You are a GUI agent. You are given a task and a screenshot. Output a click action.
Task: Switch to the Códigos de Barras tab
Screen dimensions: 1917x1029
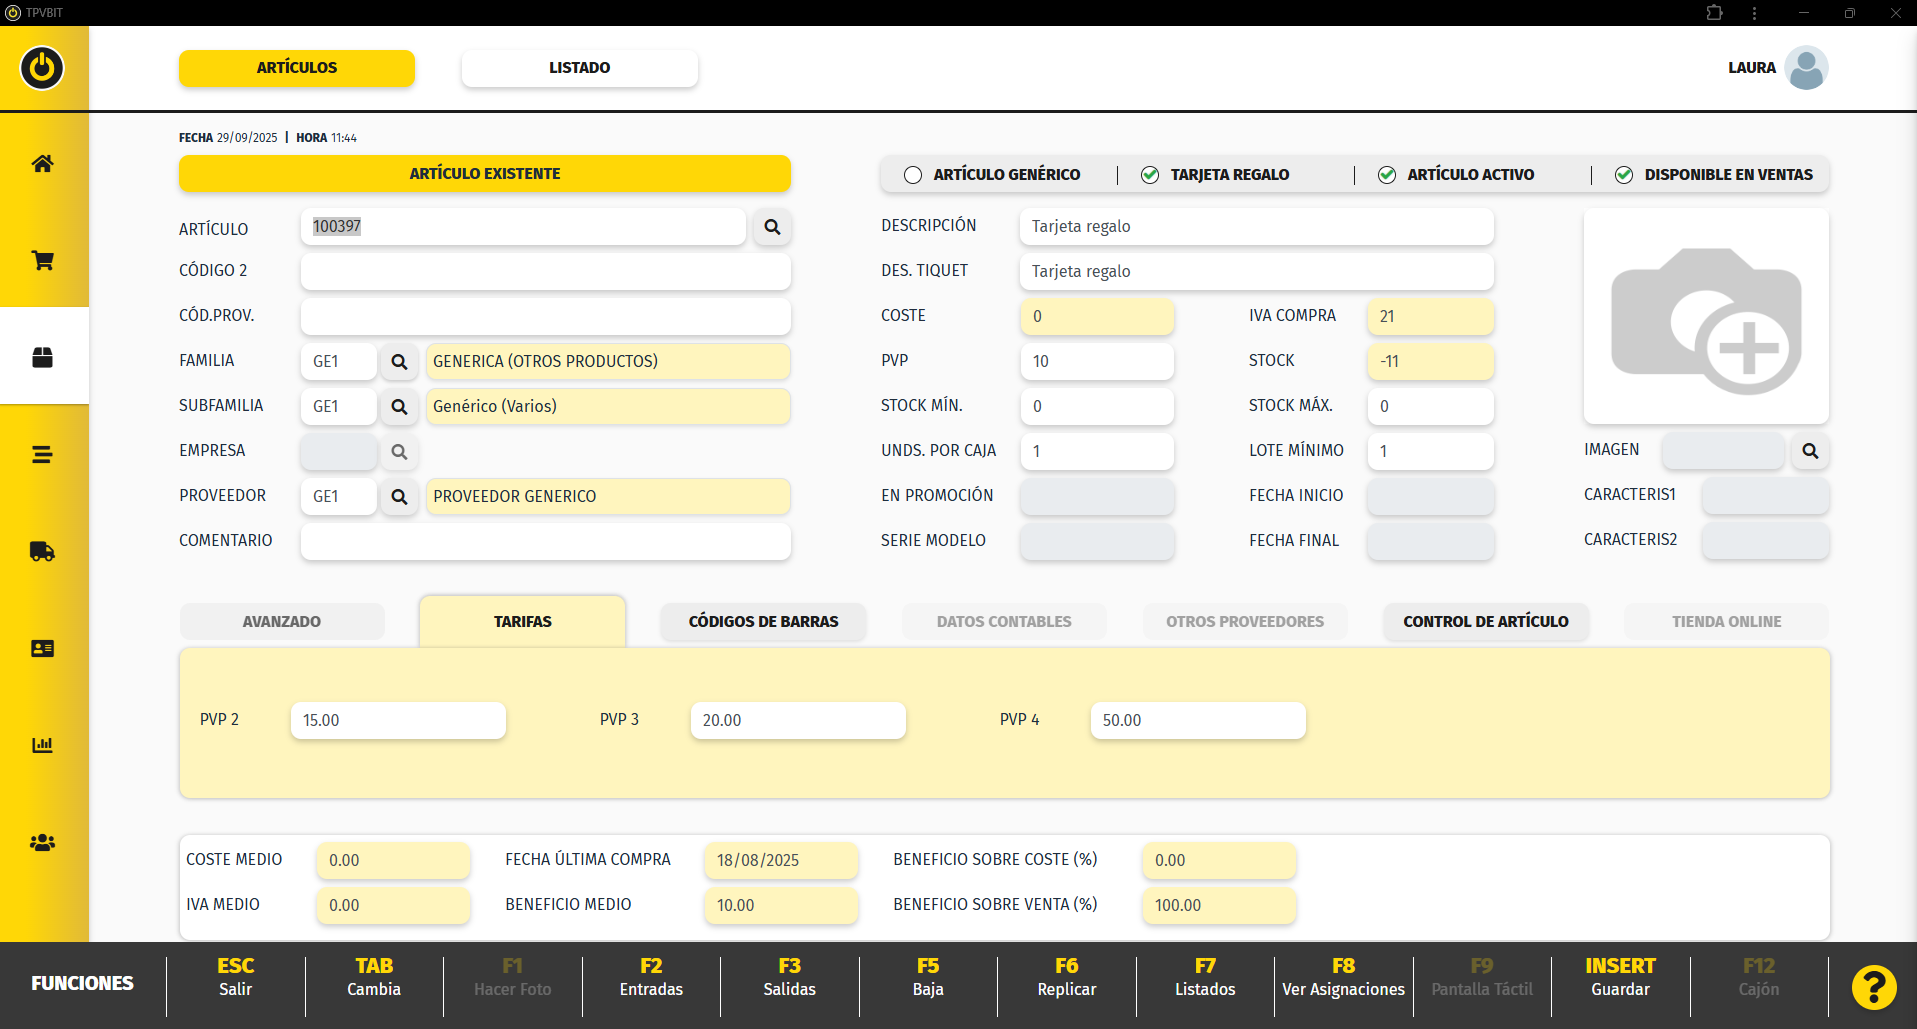(763, 621)
